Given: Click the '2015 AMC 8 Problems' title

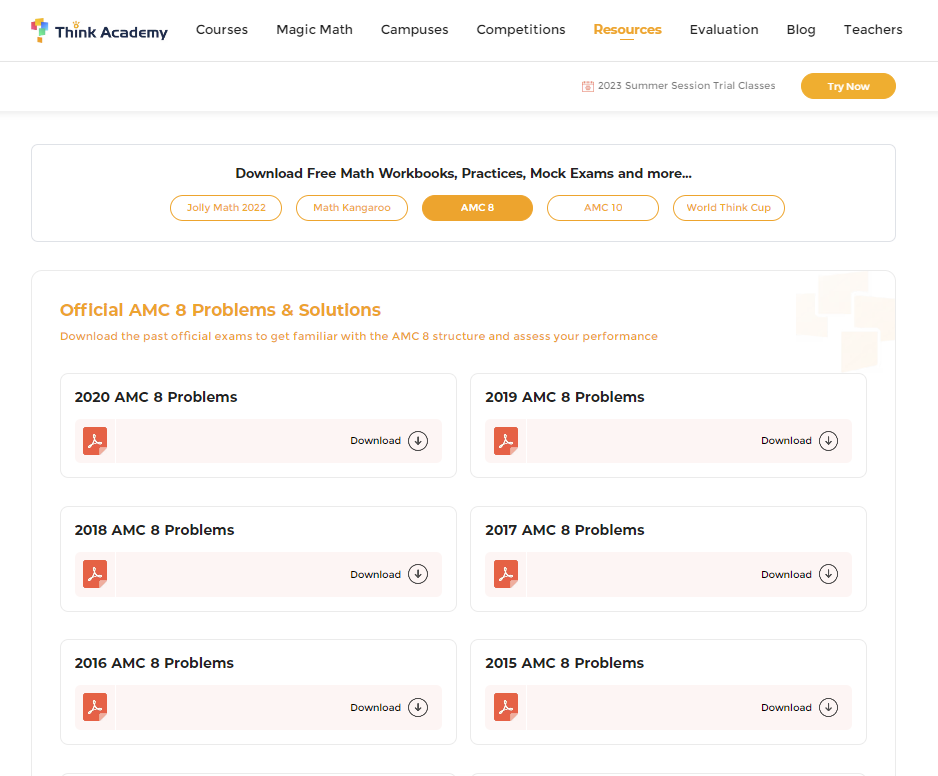Looking at the screenshot, I should point(565,663).
